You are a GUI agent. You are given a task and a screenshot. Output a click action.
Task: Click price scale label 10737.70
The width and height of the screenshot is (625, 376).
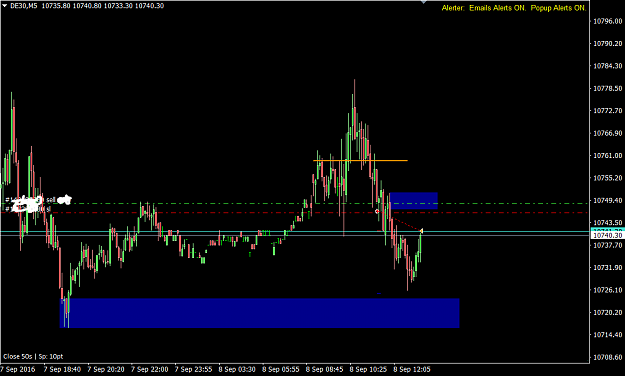pyautogui.click(x=607, y=245)
